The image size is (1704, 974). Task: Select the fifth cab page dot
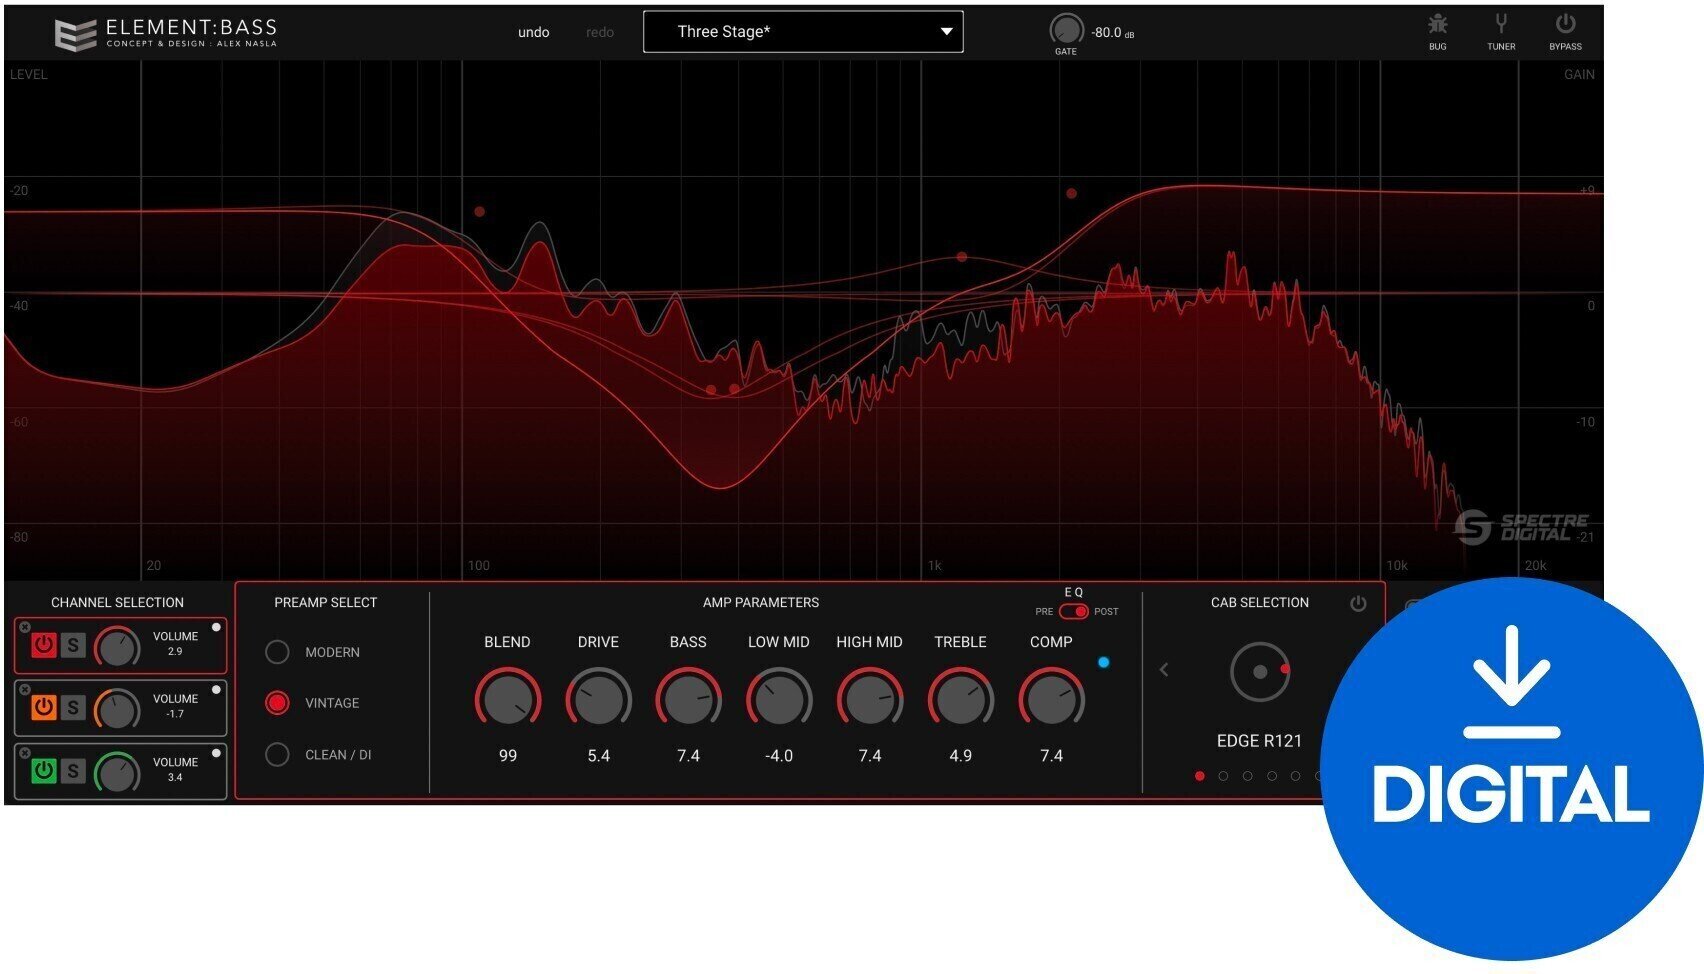[x=1295, y=776]
